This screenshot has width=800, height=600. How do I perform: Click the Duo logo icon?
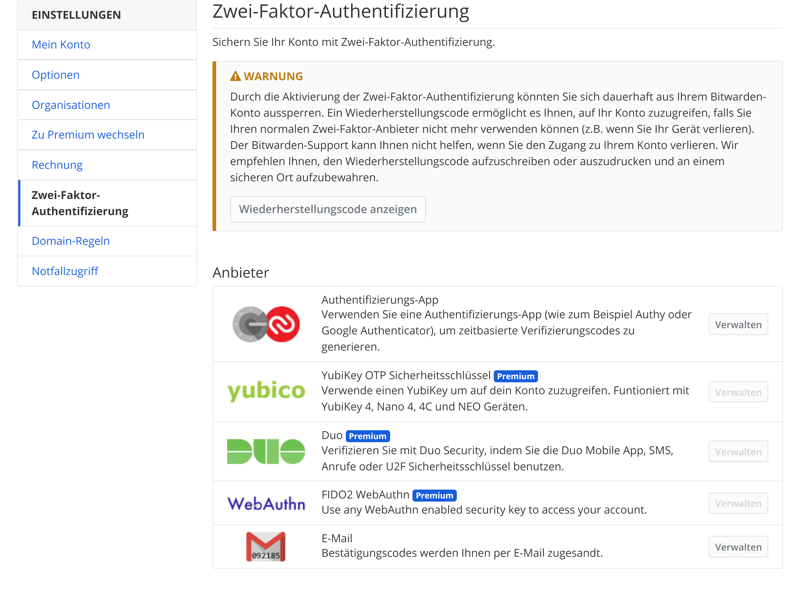[266, 451]
